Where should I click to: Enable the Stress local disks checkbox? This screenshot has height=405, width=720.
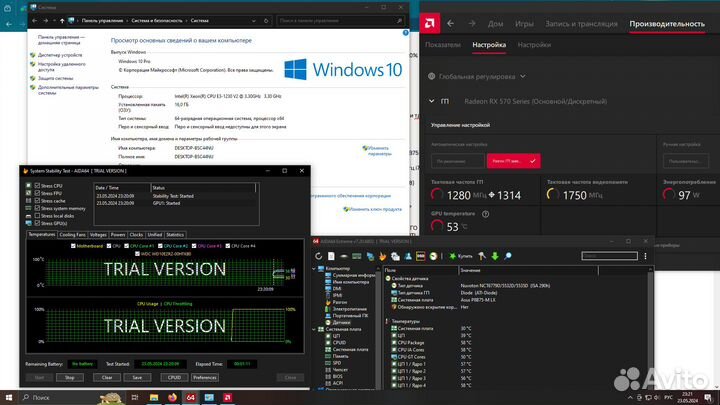click(x=37, y=215)
